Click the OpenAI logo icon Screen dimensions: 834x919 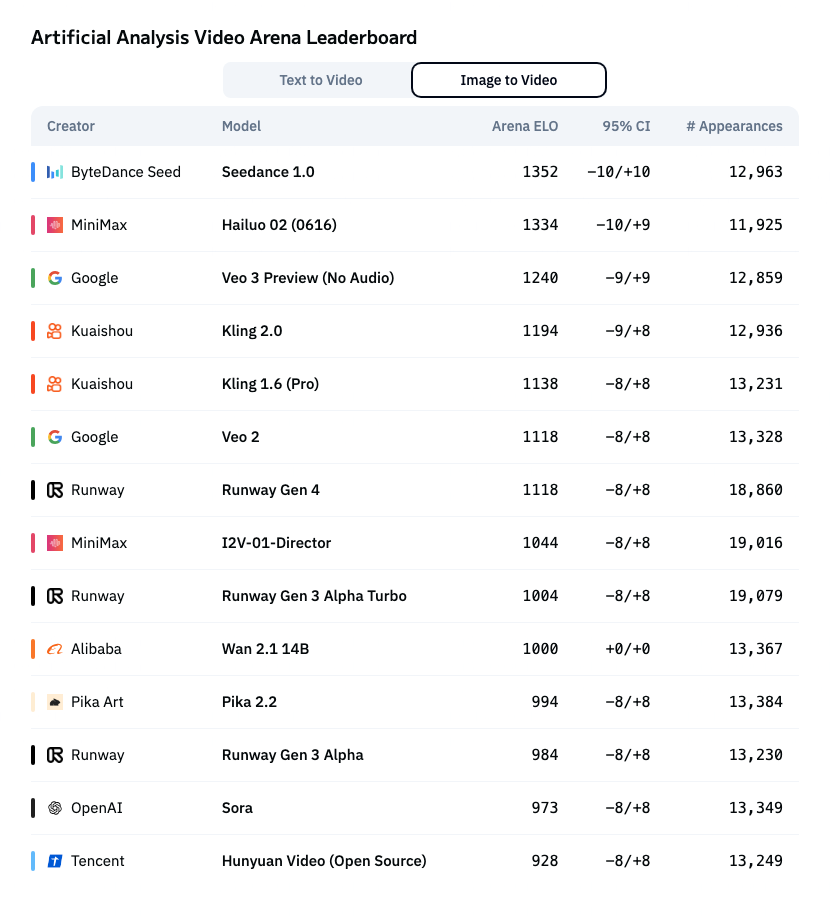(55, 808)
